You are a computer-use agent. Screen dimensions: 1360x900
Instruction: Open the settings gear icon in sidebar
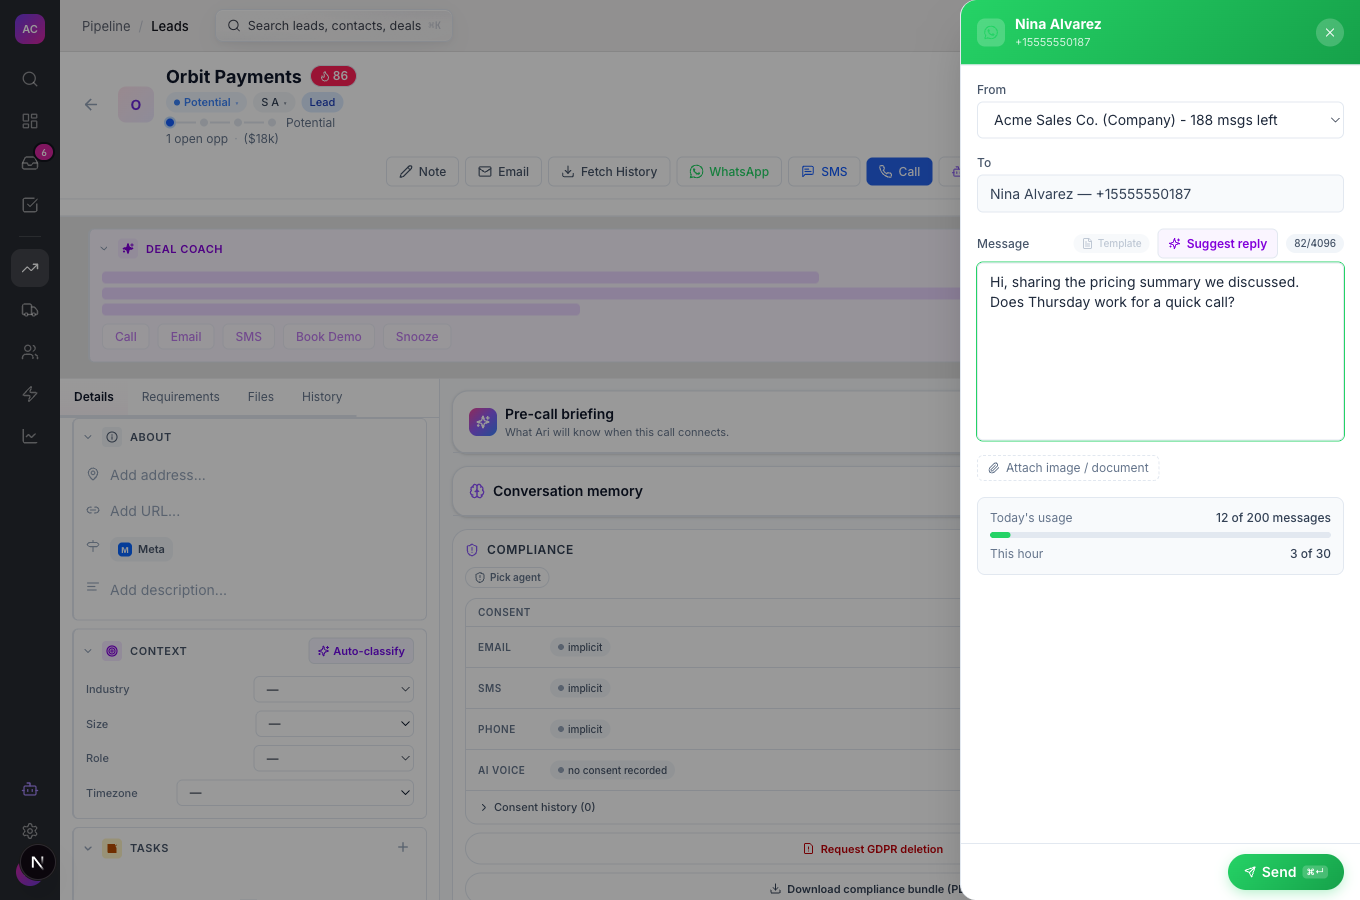tap(30, 831)
